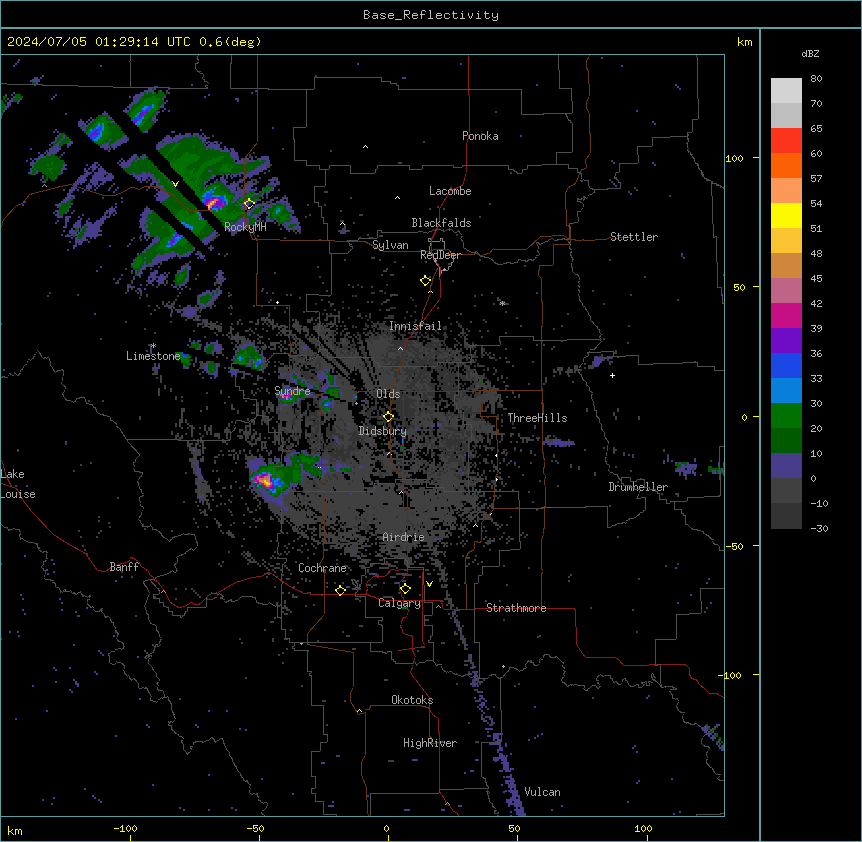Screen dimensions: 862x842
Task: Select the blue 33–36 dBZ legend swatch
Action: click(786, 366)
